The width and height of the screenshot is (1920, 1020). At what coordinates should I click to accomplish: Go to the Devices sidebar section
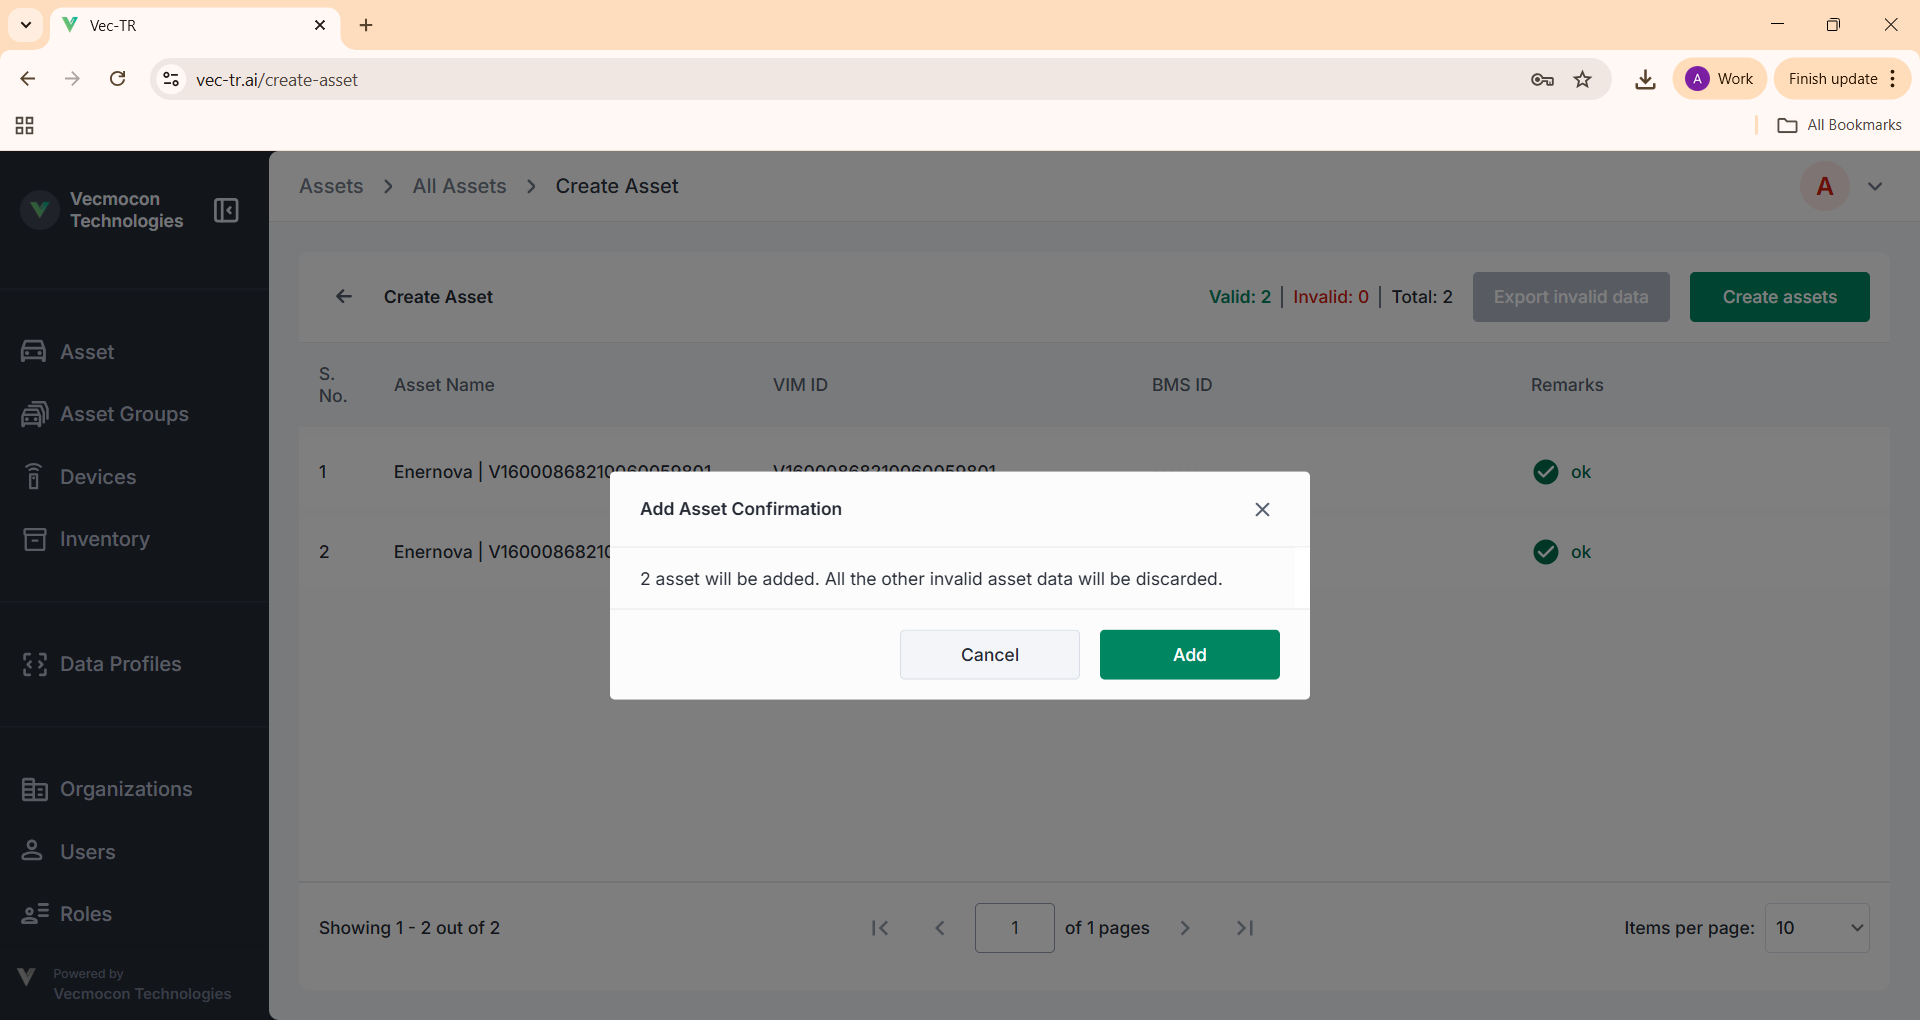[98, 477]
